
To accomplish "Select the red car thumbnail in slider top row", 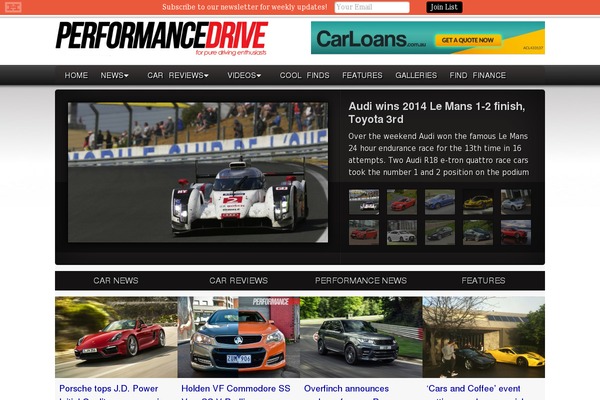I will pos(402,202).
